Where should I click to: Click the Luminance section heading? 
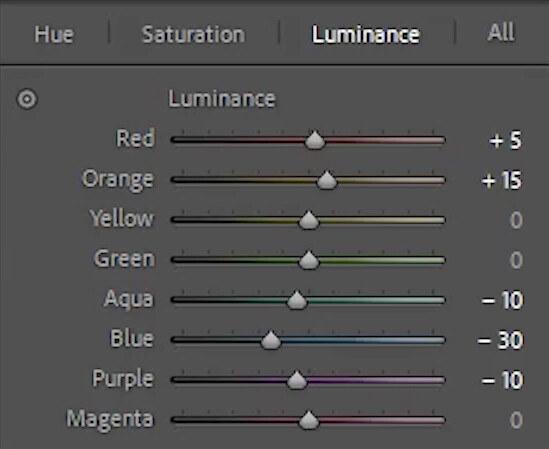pyautogui.click(x=222, y=99)
